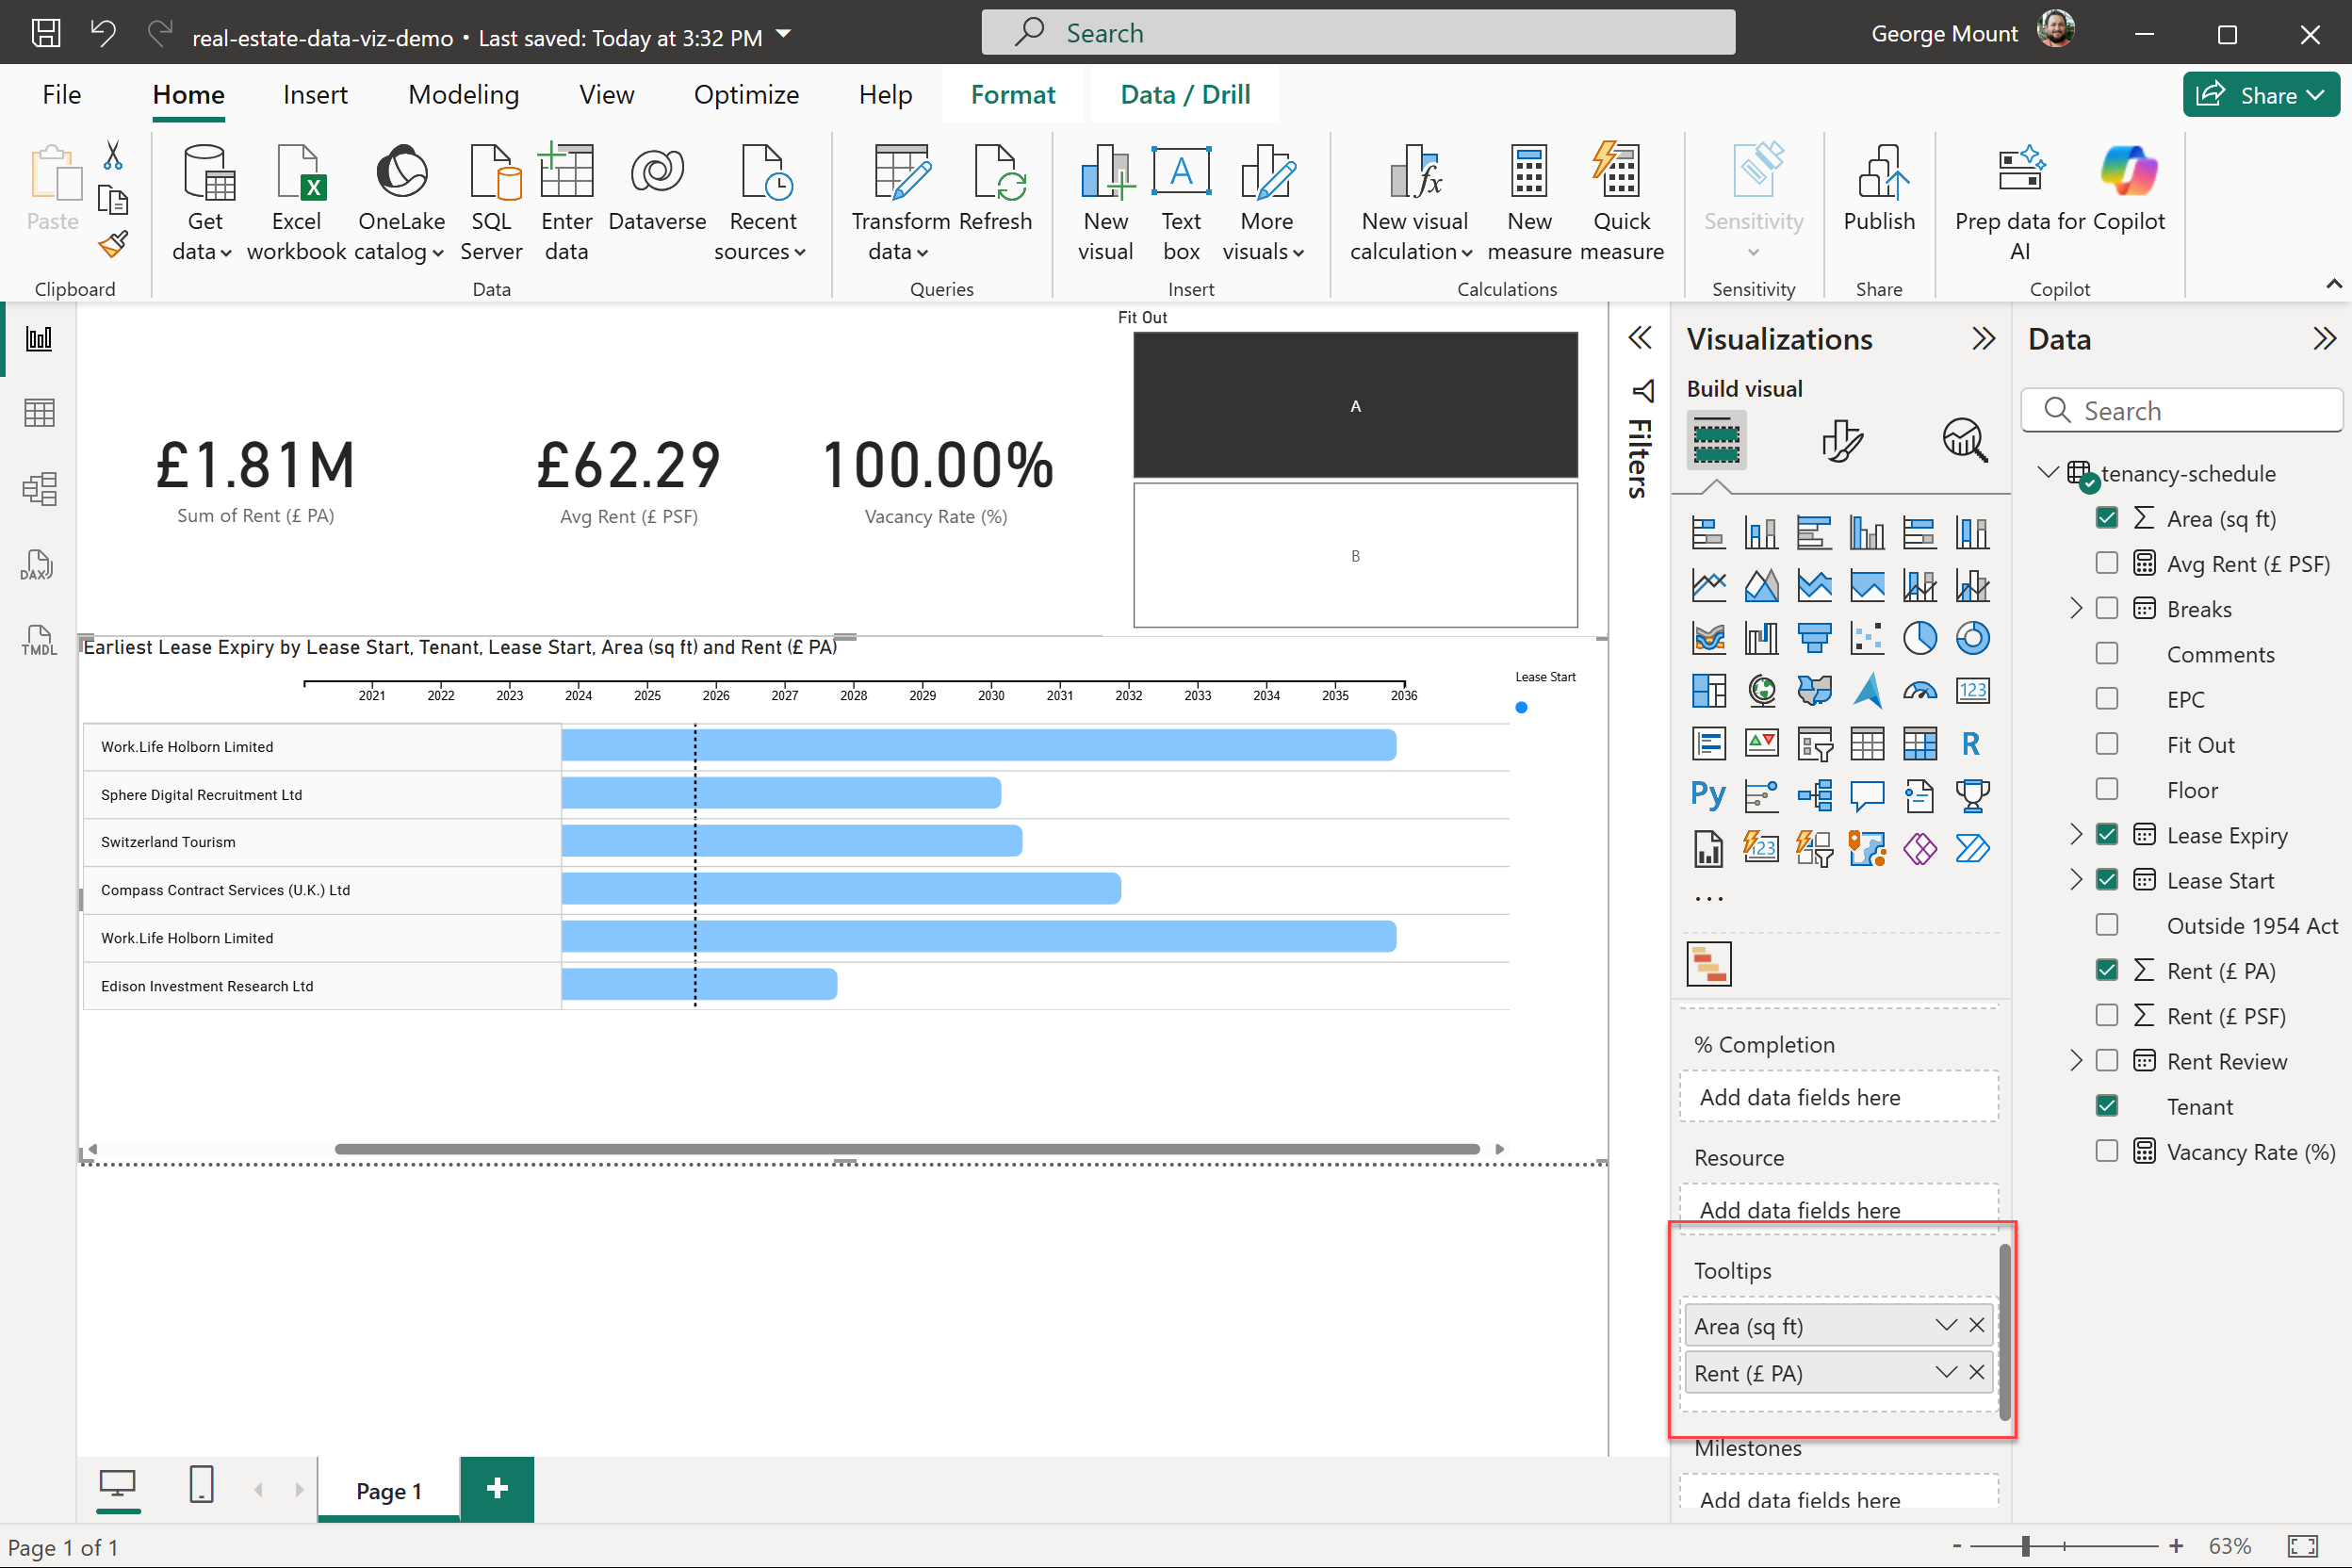Open the DAX query view
The image size is (2352, 1568).
(38, 565)
